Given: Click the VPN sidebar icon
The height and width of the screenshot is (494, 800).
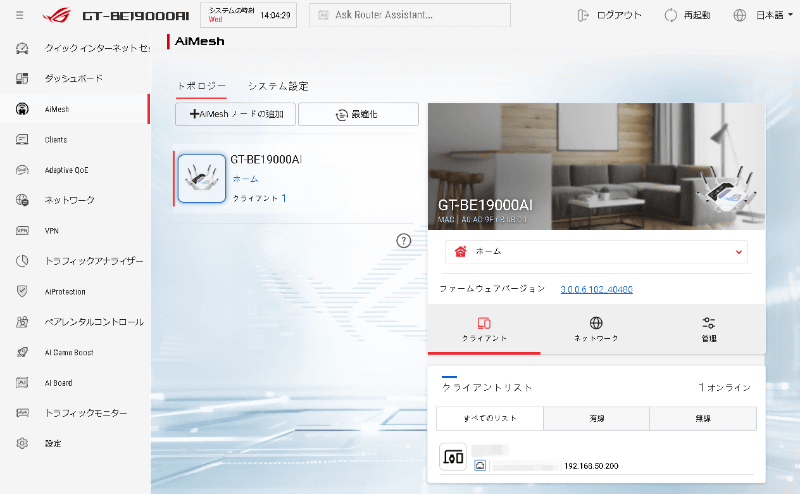Looking at the screenshot, I should pyautogui.click(x=22, y=231).
